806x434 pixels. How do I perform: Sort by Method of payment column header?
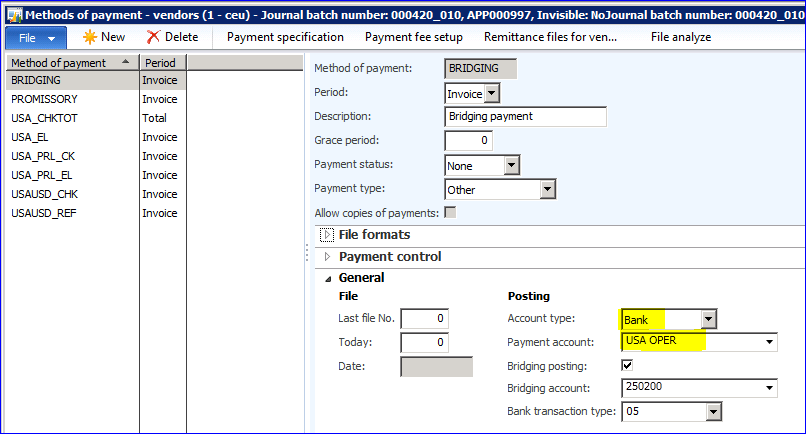[x=65, y=62]
